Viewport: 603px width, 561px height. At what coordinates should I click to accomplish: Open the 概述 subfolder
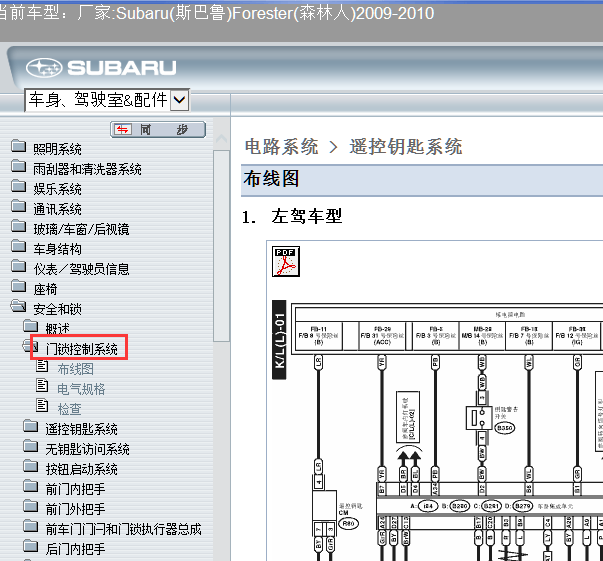click(57, 329)
